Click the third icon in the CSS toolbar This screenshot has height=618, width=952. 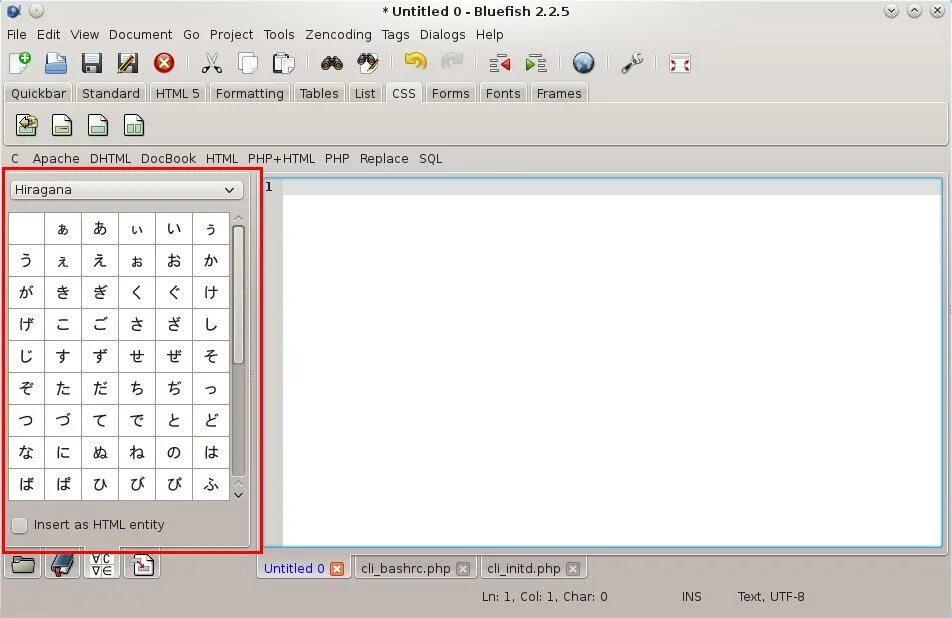coord(98,125)
